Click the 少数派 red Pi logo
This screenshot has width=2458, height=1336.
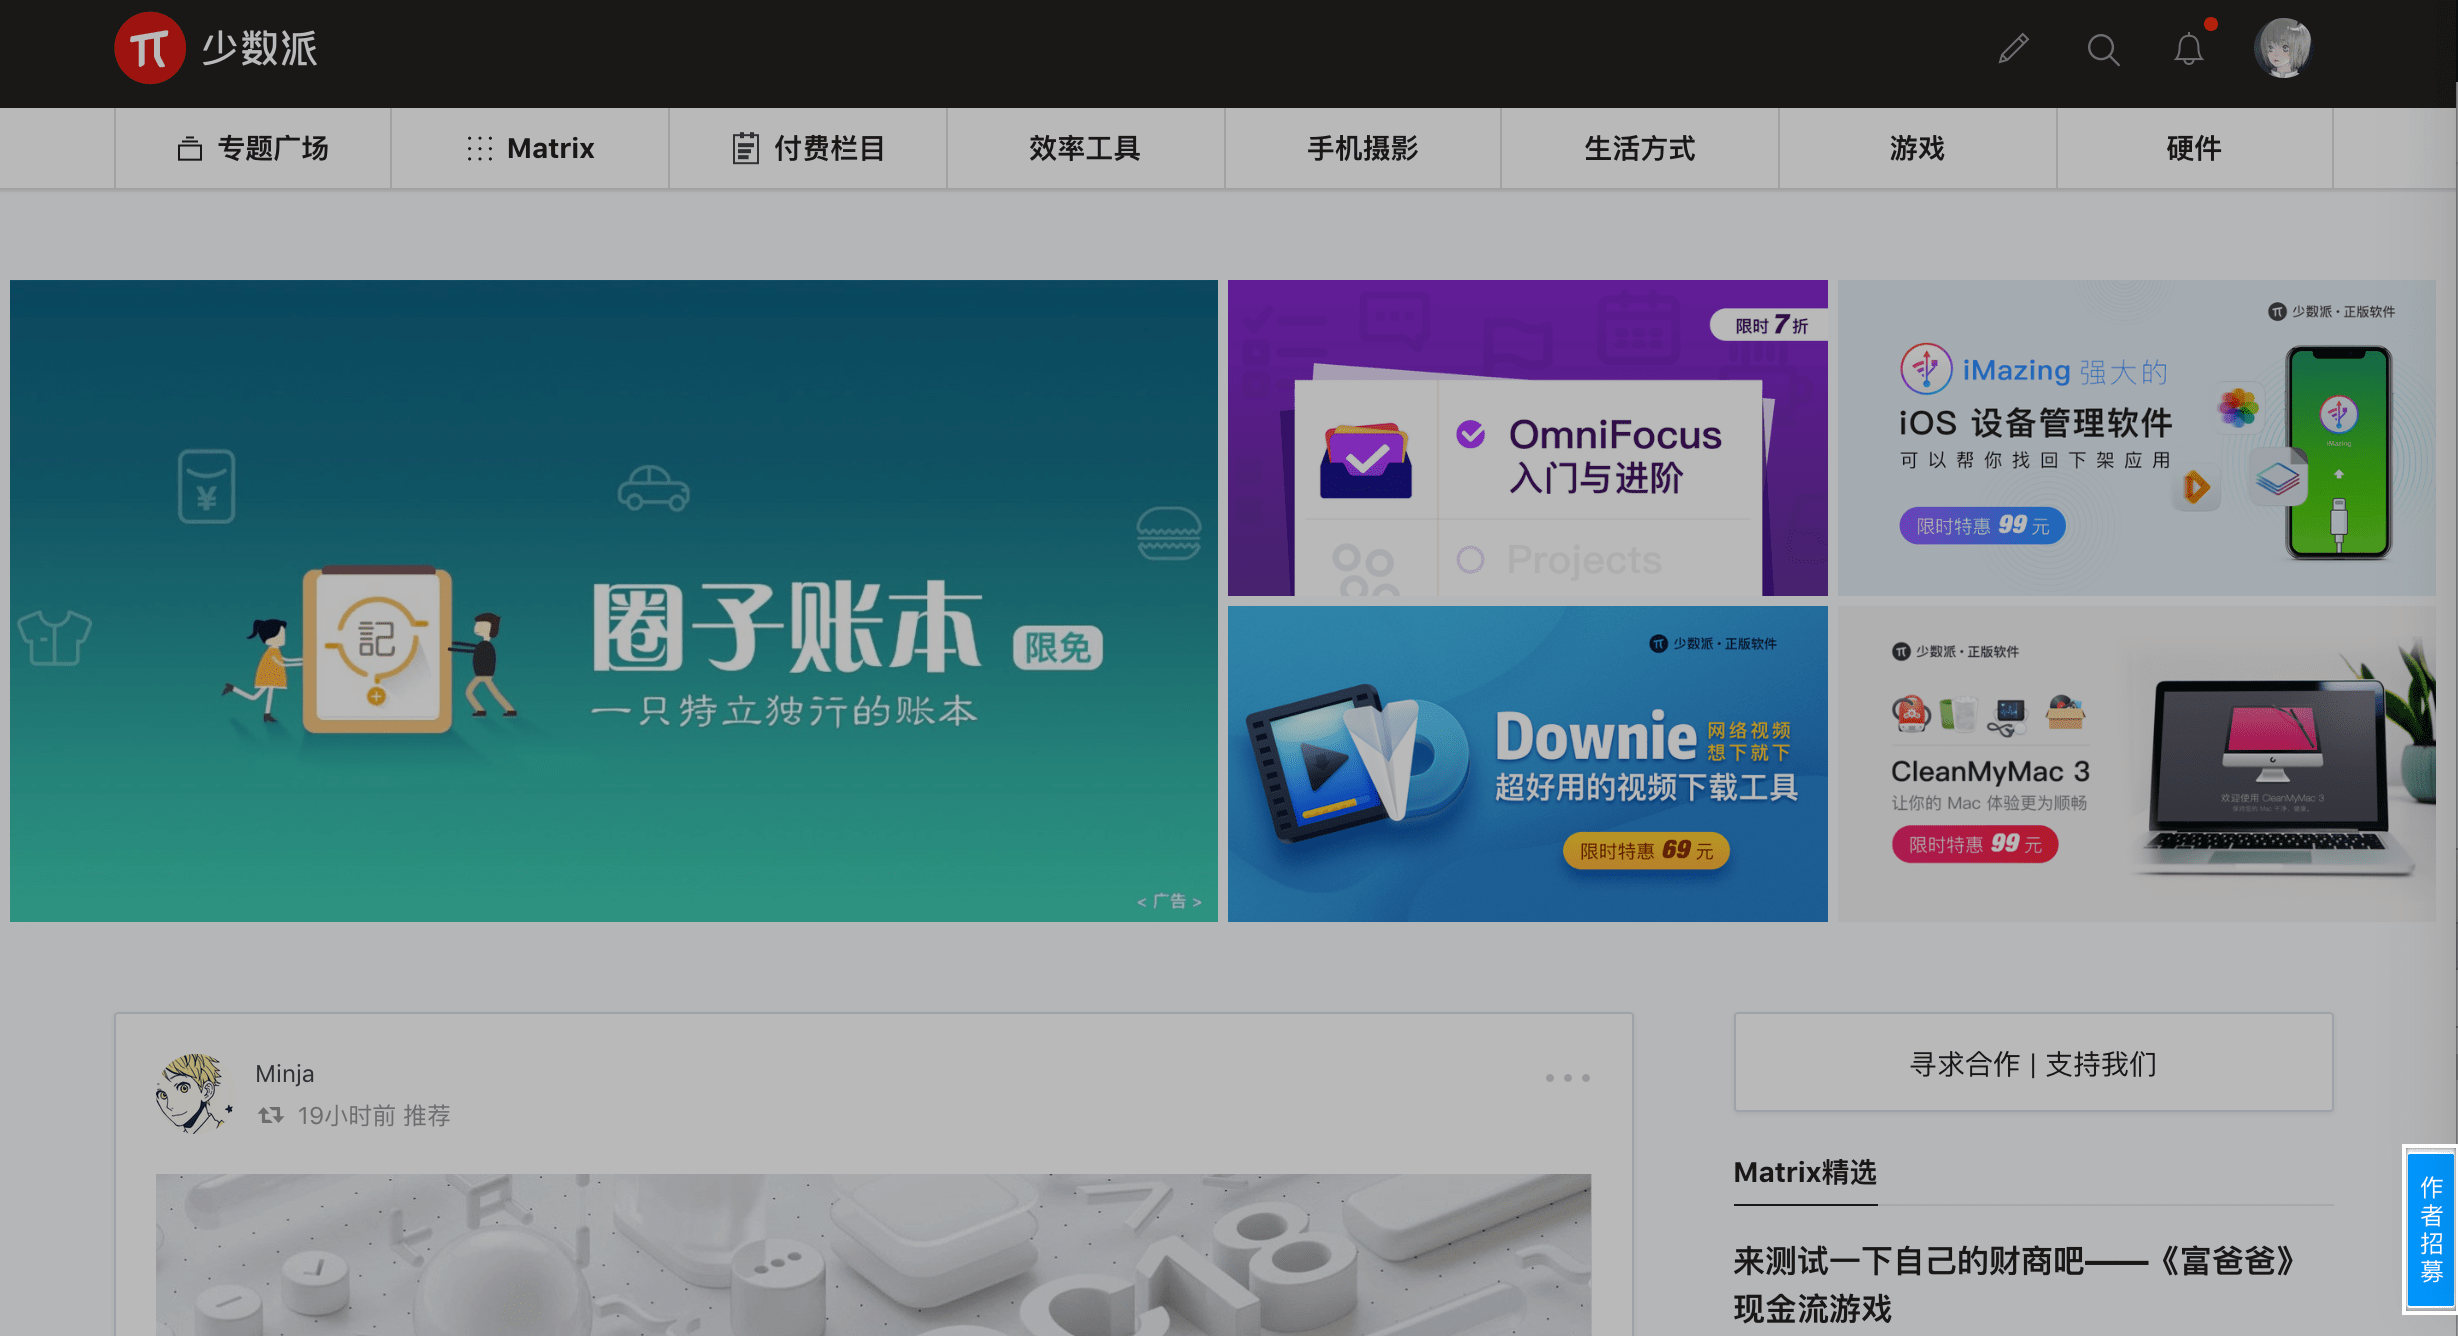[150, 48]
